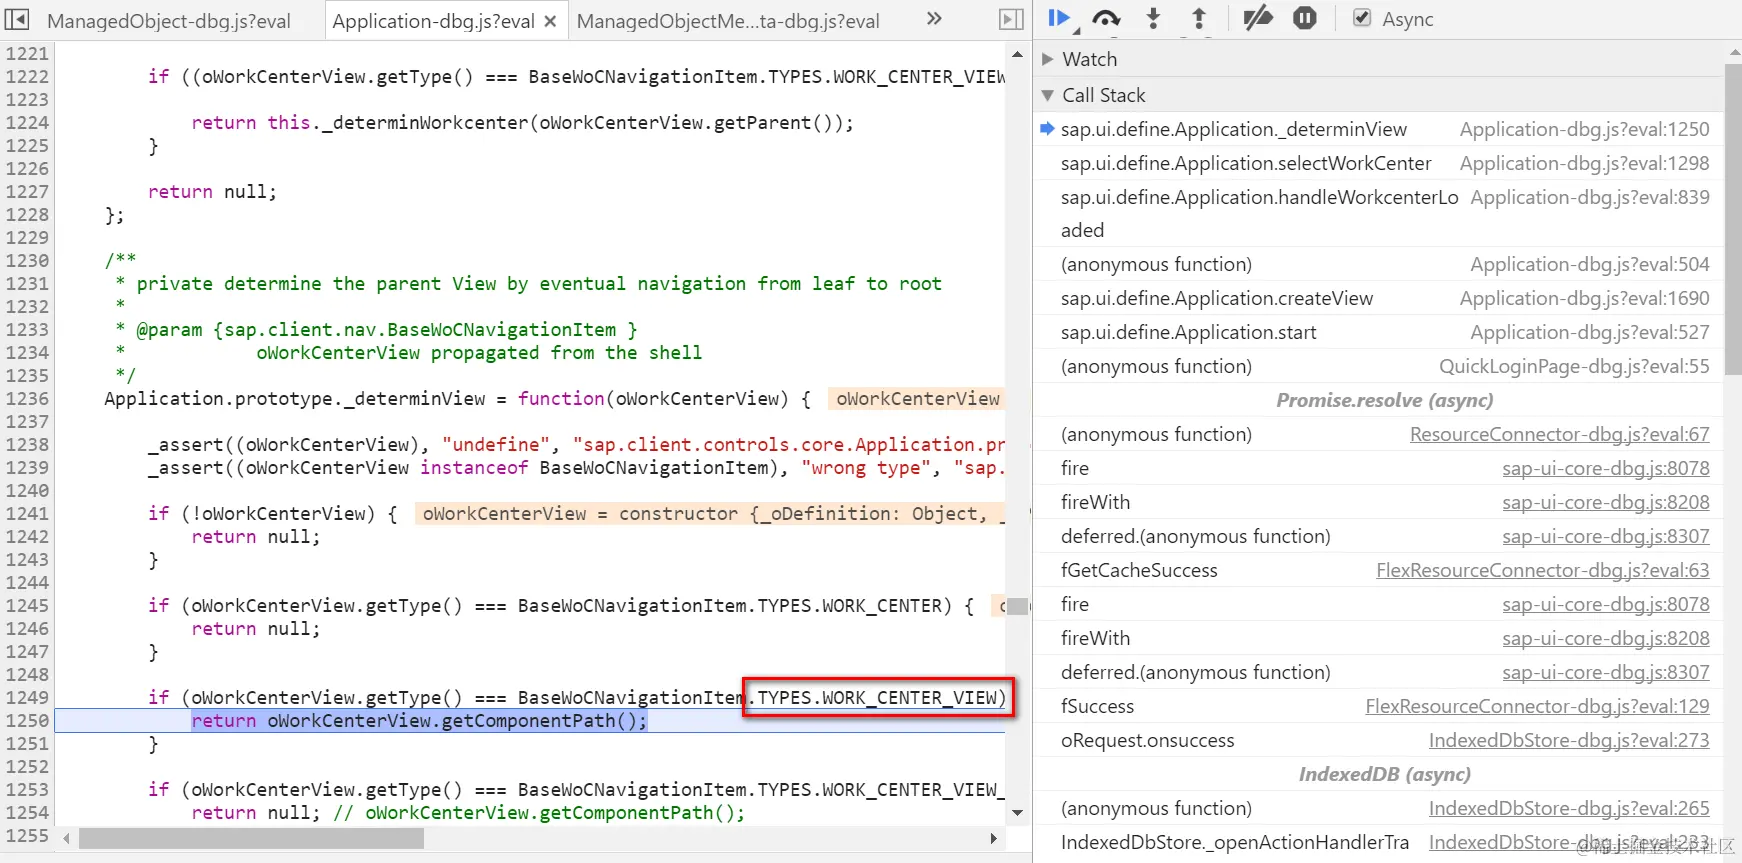Close the Application-dbg.js?eval tab
The height and width of the screenshot is (863, 1742).
[550, 21]
